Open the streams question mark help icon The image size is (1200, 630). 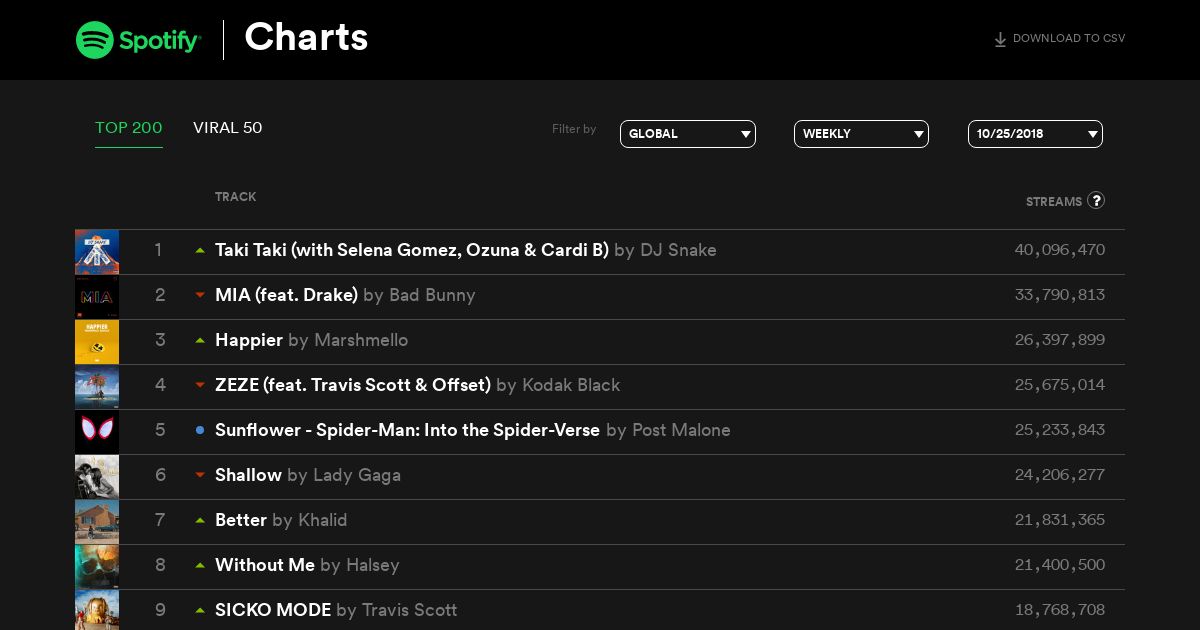click(x=1096, y=200)
